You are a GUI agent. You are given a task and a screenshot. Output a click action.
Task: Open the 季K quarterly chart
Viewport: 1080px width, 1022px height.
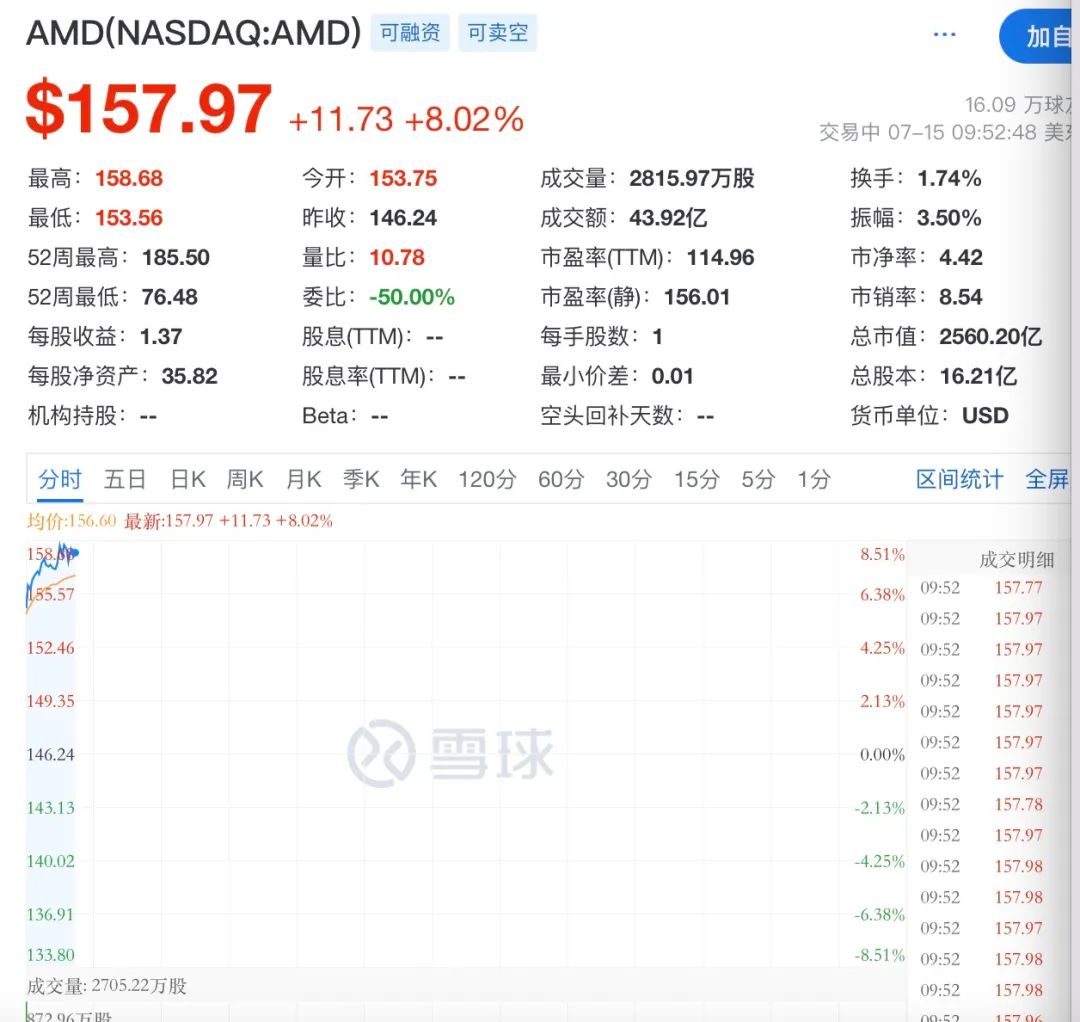(360, 479)
